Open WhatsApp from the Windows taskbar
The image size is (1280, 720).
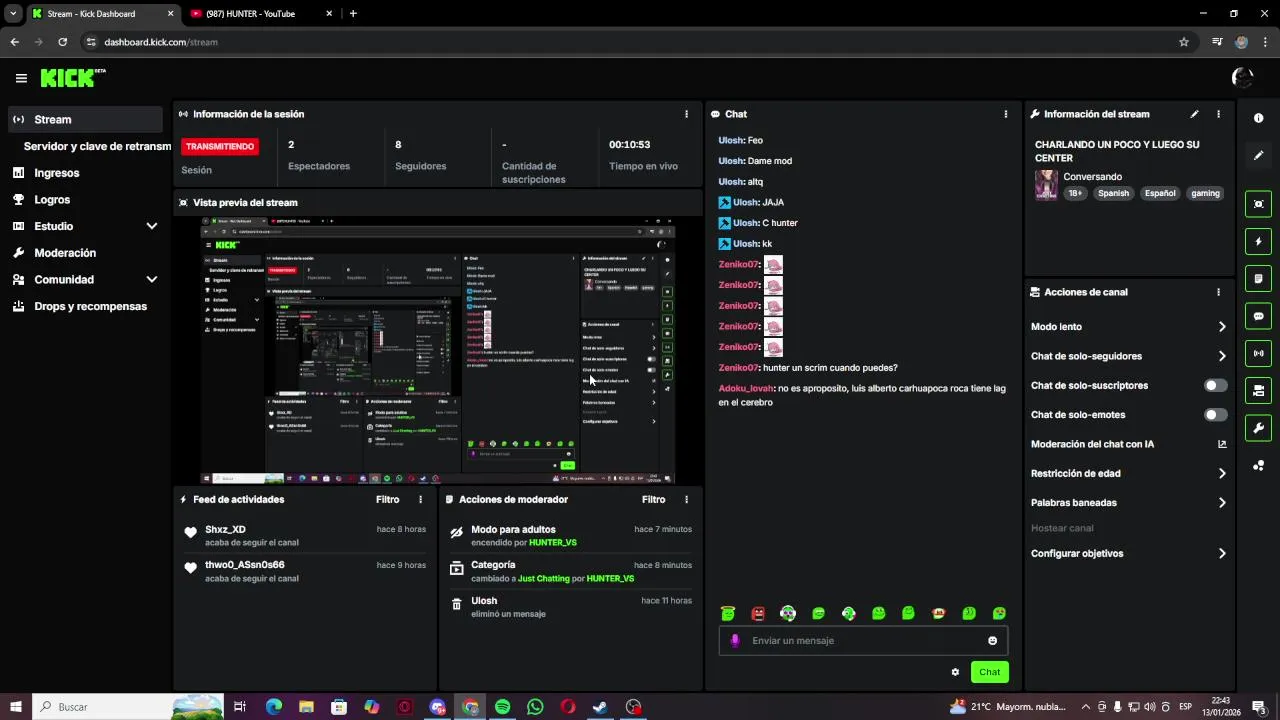click(535, 707)
